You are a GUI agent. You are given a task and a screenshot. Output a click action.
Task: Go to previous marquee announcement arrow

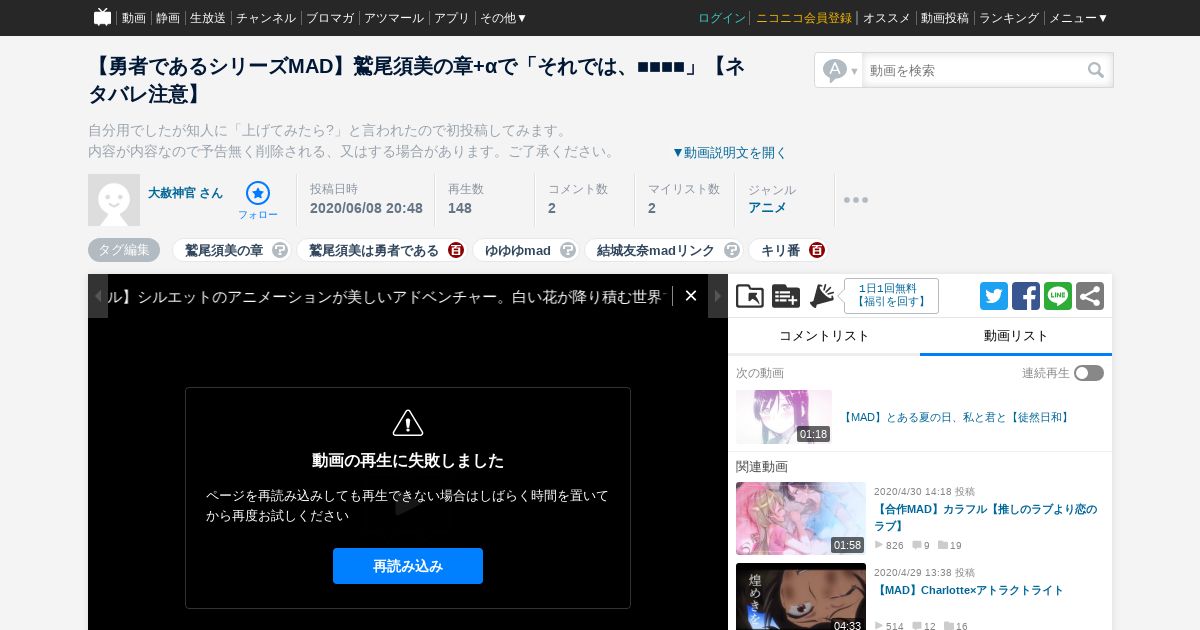(x=98, y=296)
